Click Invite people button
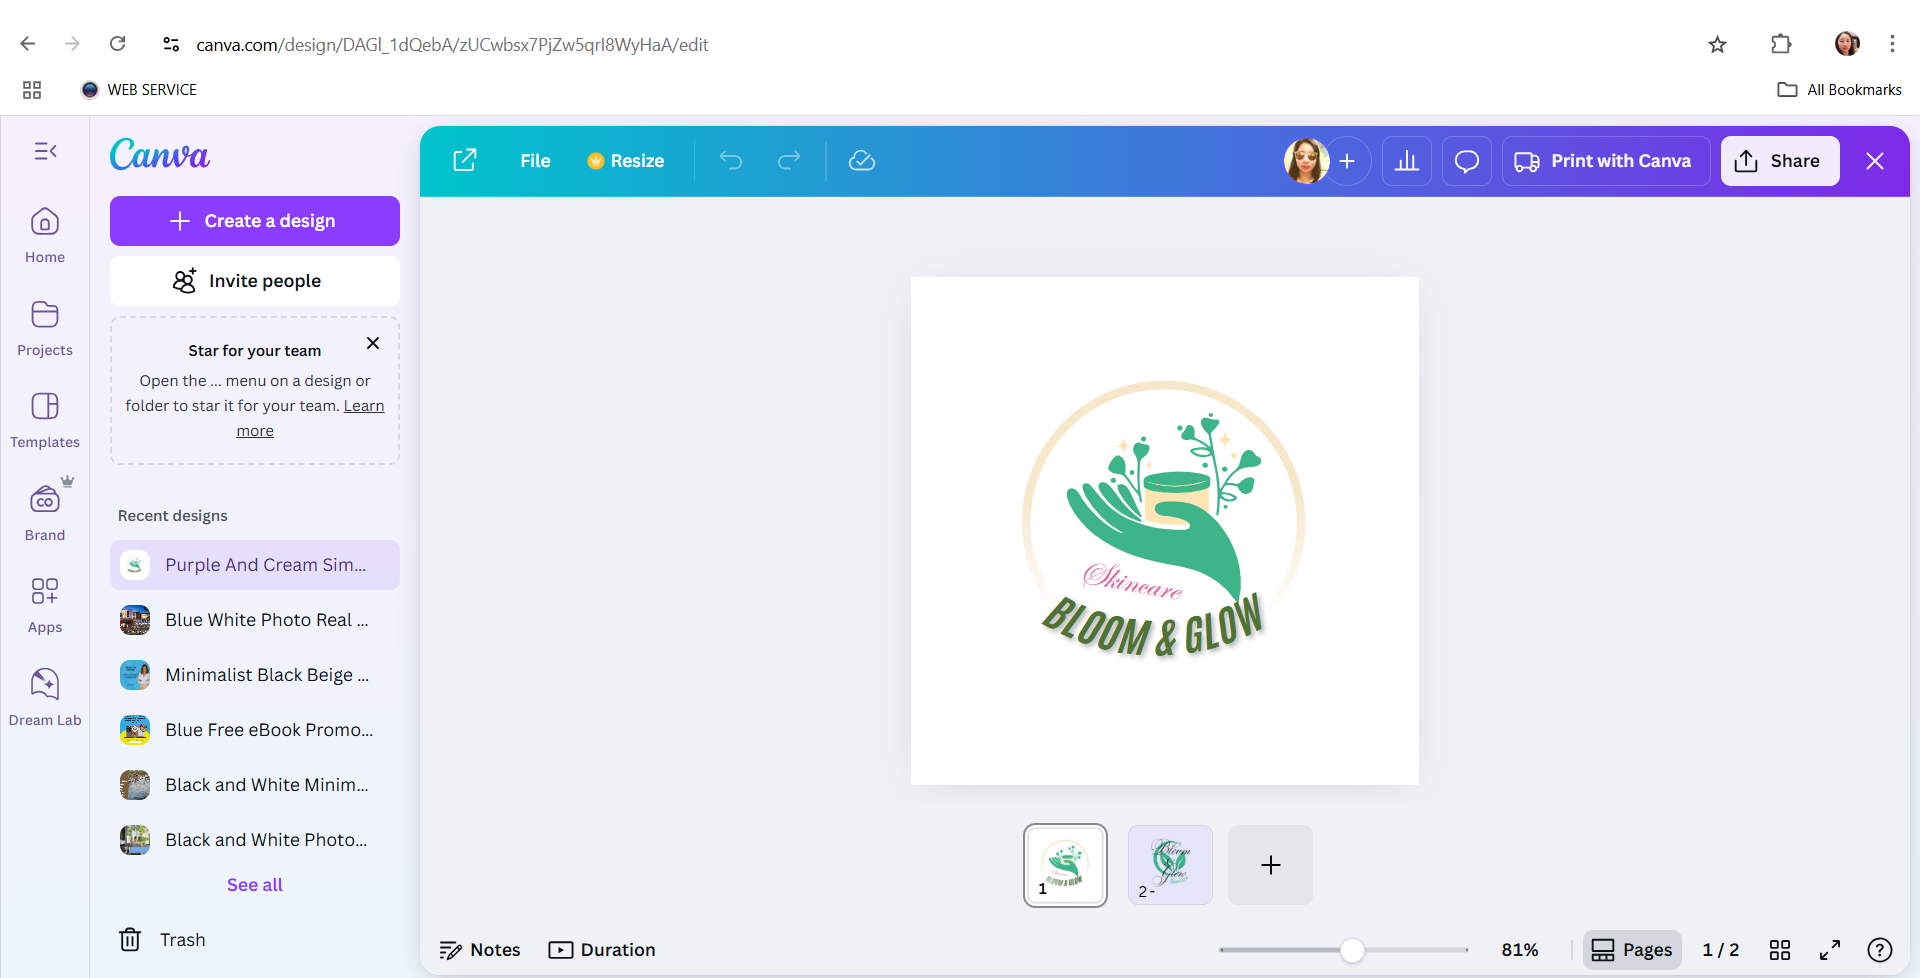The image size is (1920, 978). coord(255,281)
